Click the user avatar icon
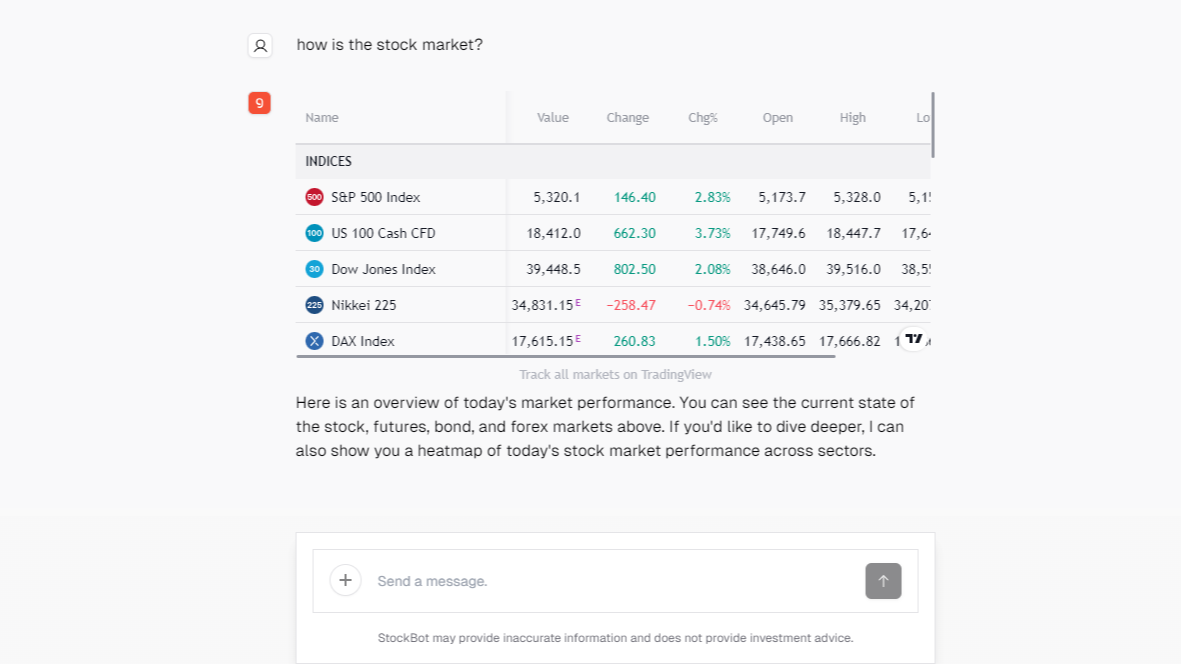This screenshot has width=1181, height=664. [x=260, y=45]
